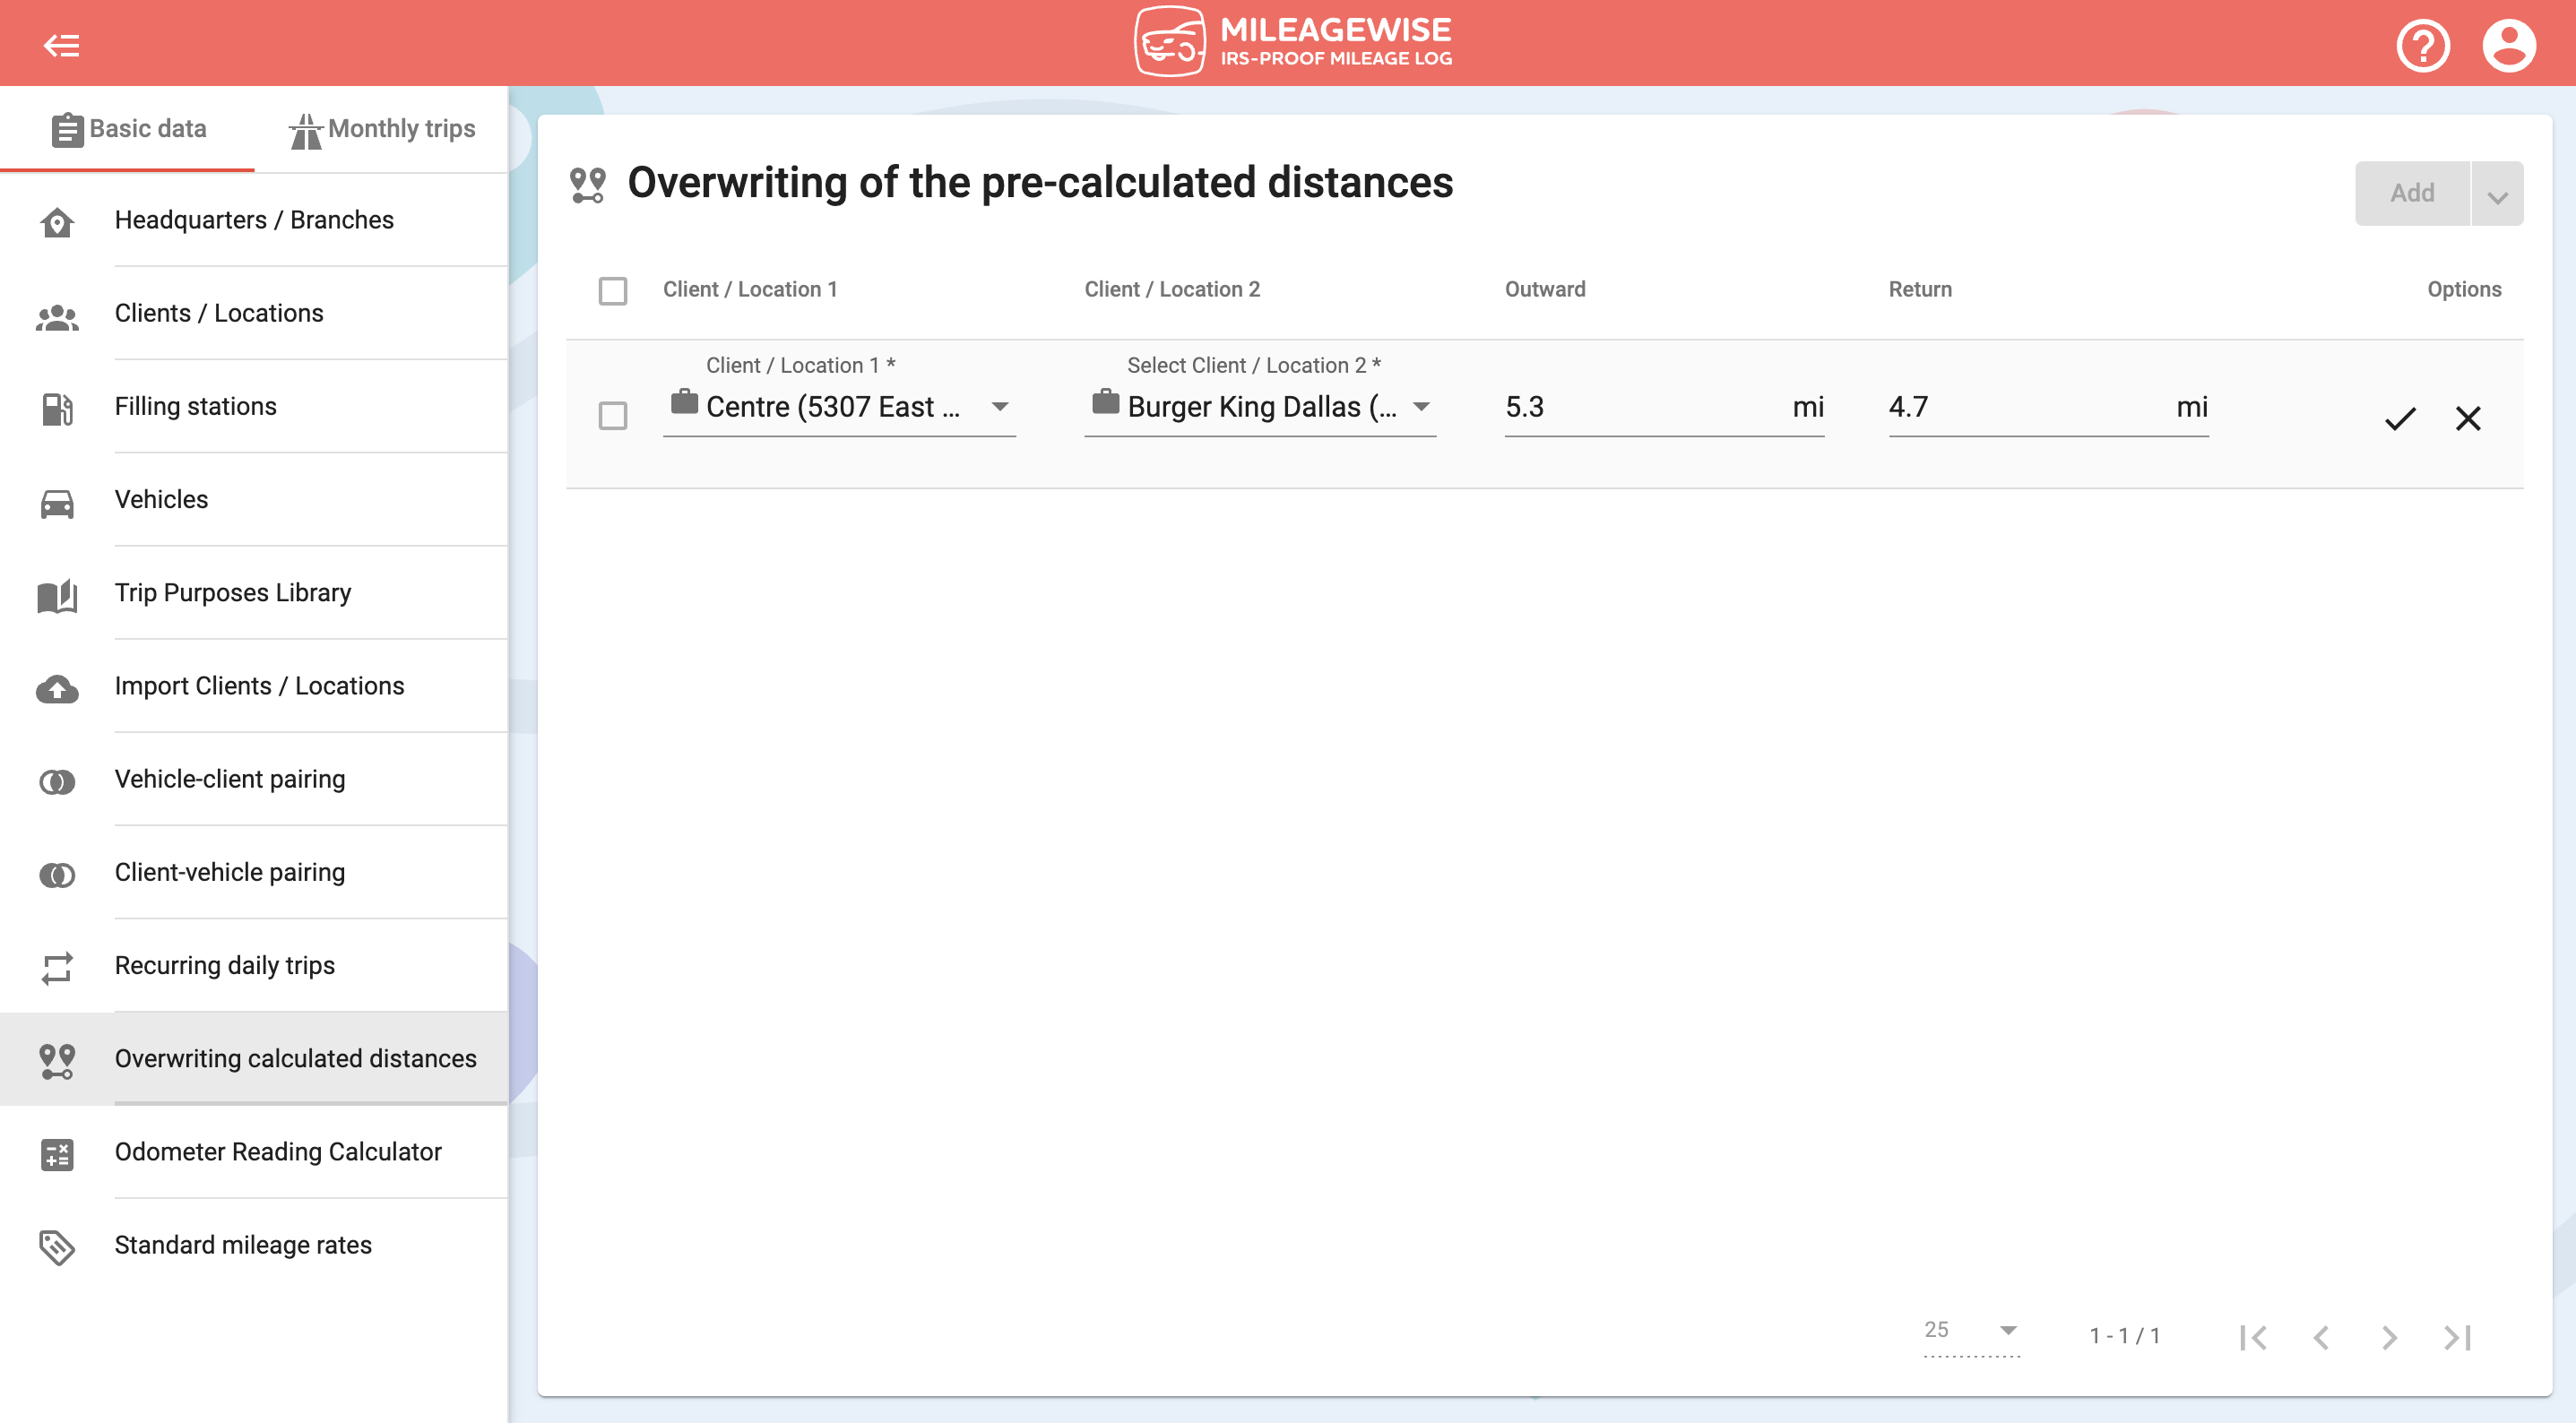2576x1423 pixels.
Task: Click the Standard mileage rates tag icon
Action: click(x=57, y=1247)
